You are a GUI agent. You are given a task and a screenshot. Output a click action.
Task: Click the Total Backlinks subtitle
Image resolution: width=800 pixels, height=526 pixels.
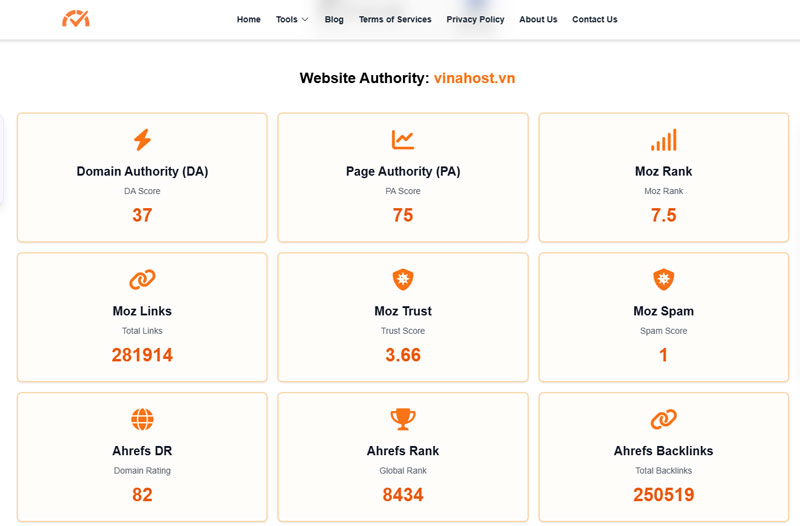point(664,471)
